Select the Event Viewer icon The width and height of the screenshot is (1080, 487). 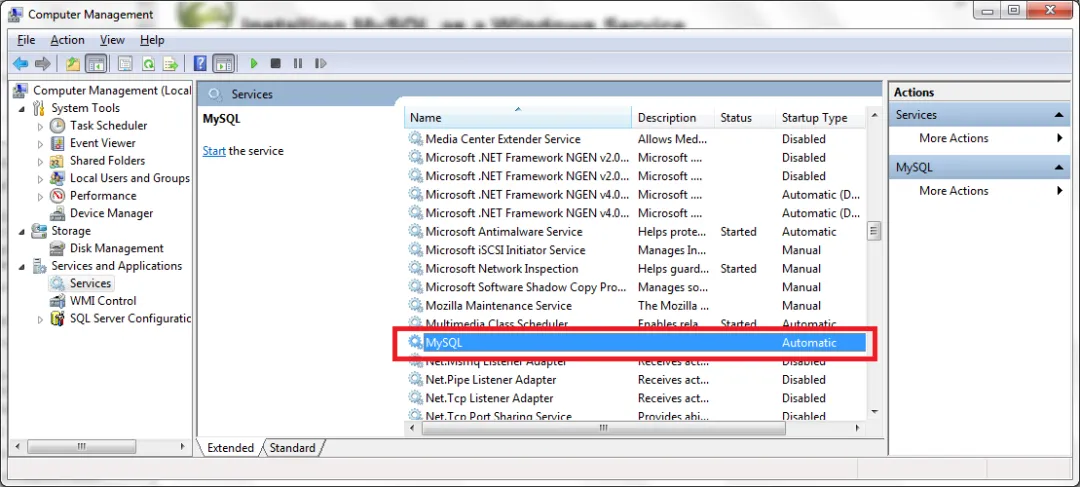point(58,143)
